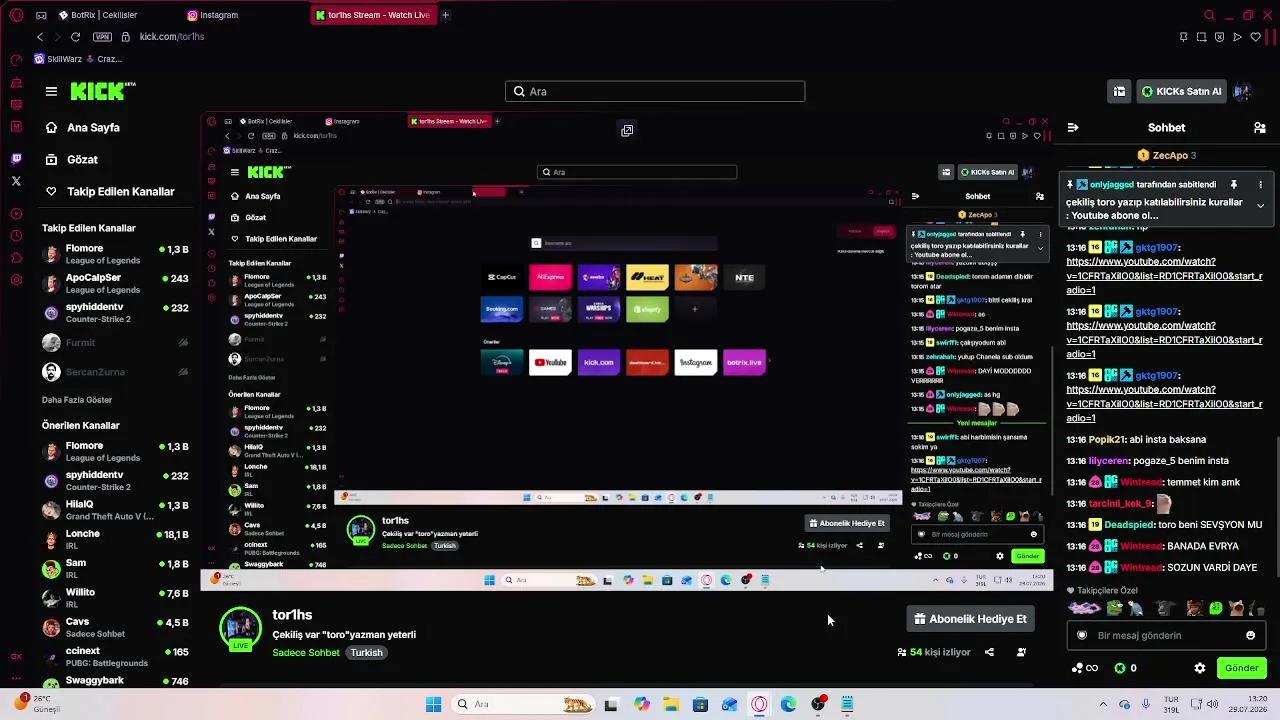Open the user profile avatar menu

click(1242, 91)
